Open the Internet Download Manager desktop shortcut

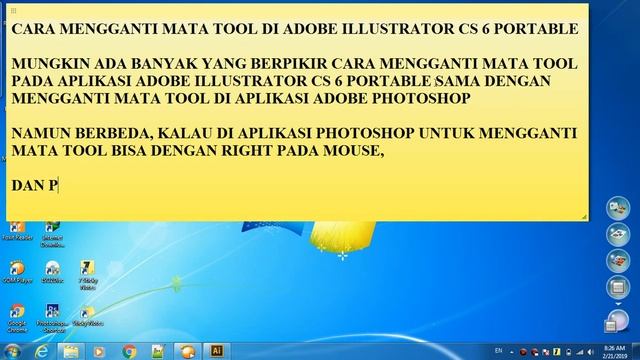[x=52, y=234]
